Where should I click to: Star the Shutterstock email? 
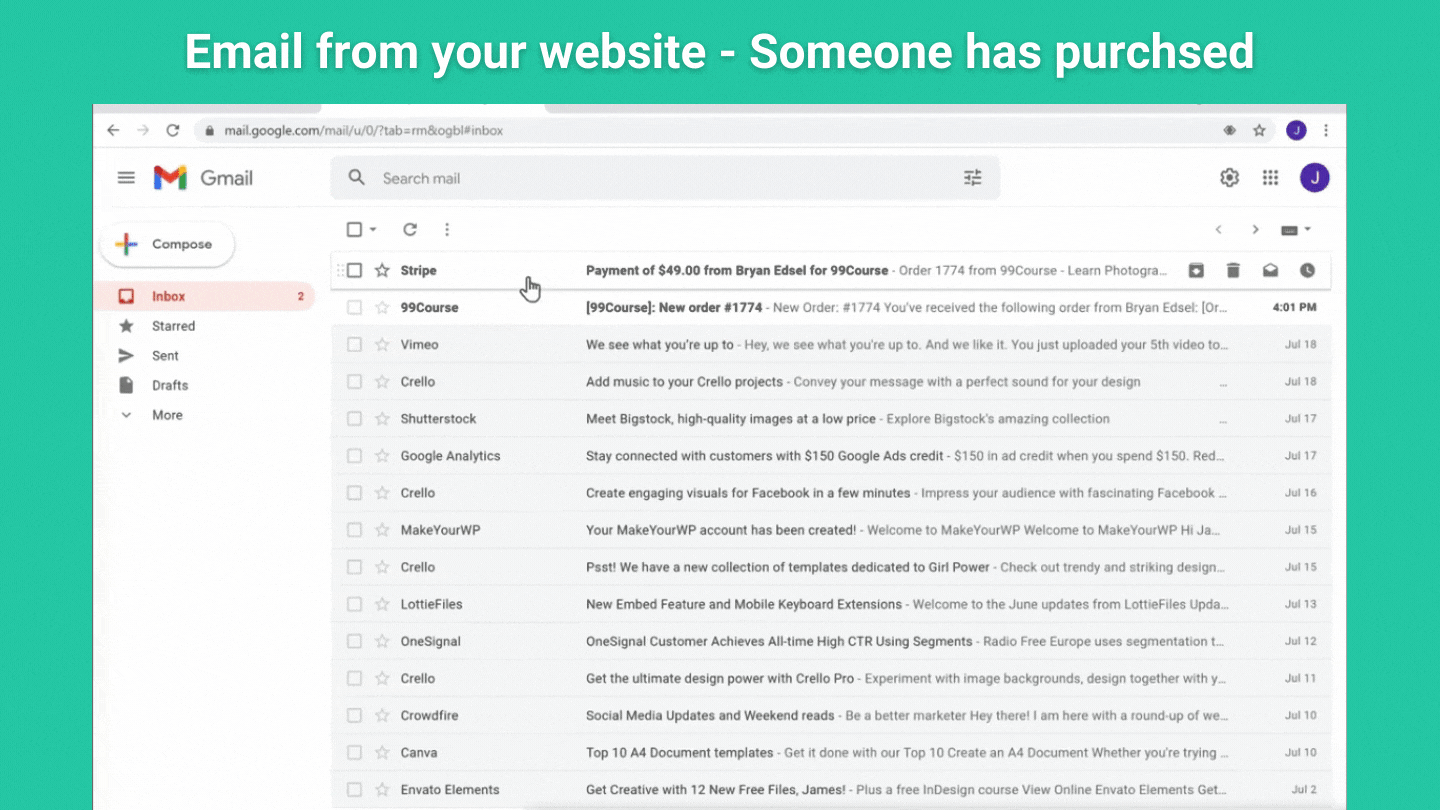382,418
